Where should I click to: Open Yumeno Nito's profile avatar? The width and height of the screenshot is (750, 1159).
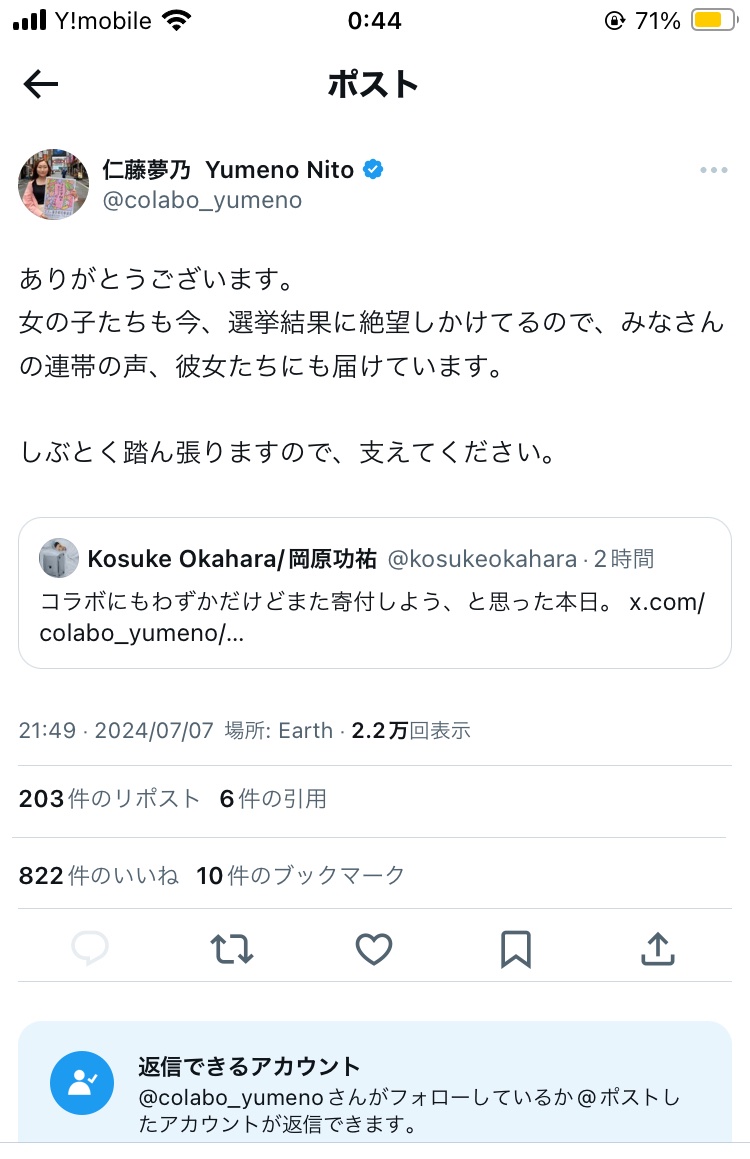[x=53, y=184]
